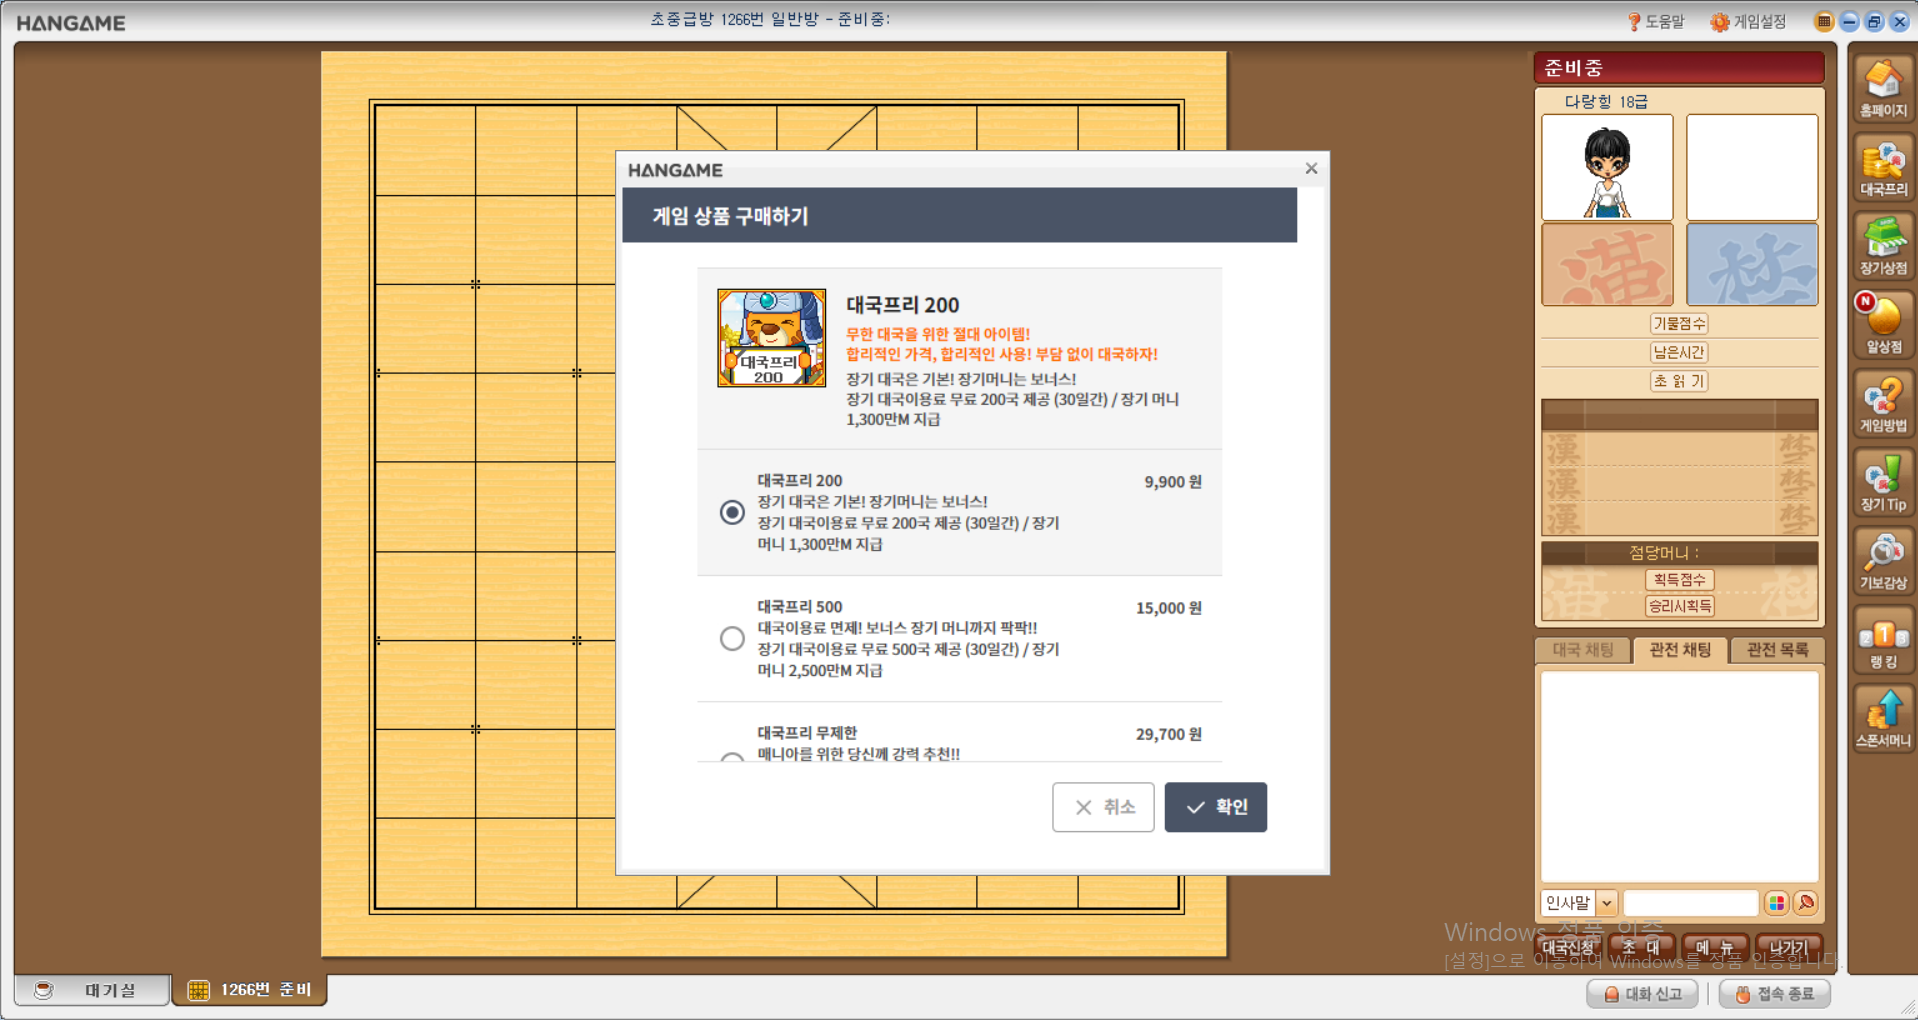Click the 승리시획득 label
The image size is (1918, 1020).
click(x=1679, y=606)
